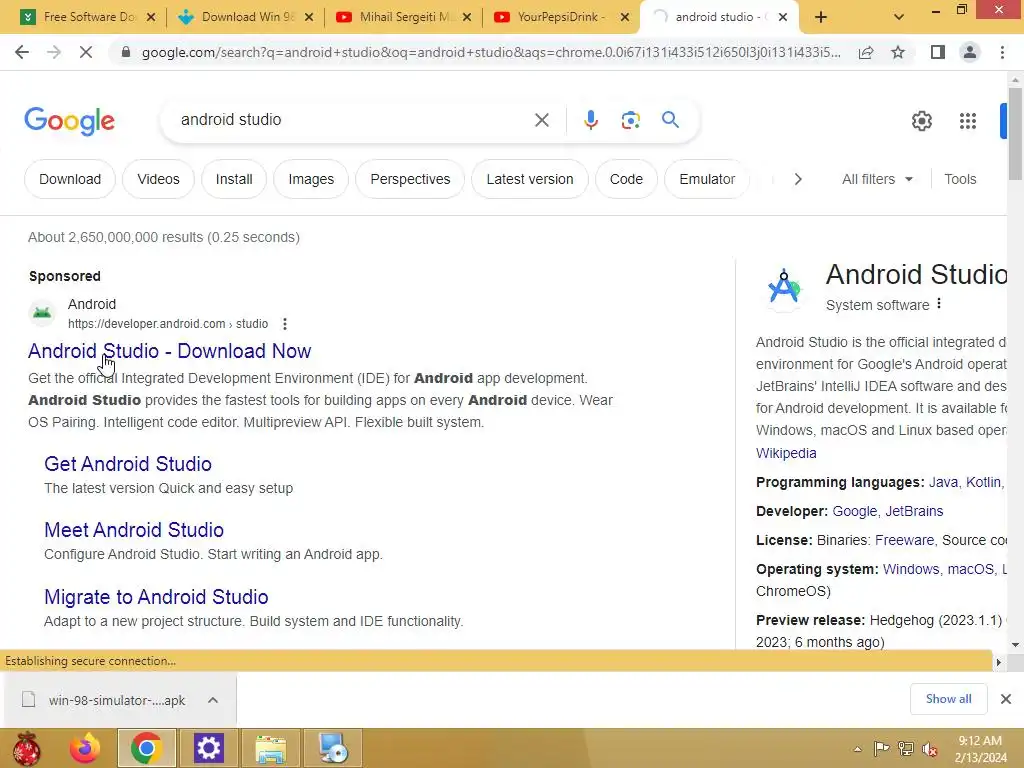Open the Meet Android Studio sitelink
The image size is (1024, 768).
(134, 530)
